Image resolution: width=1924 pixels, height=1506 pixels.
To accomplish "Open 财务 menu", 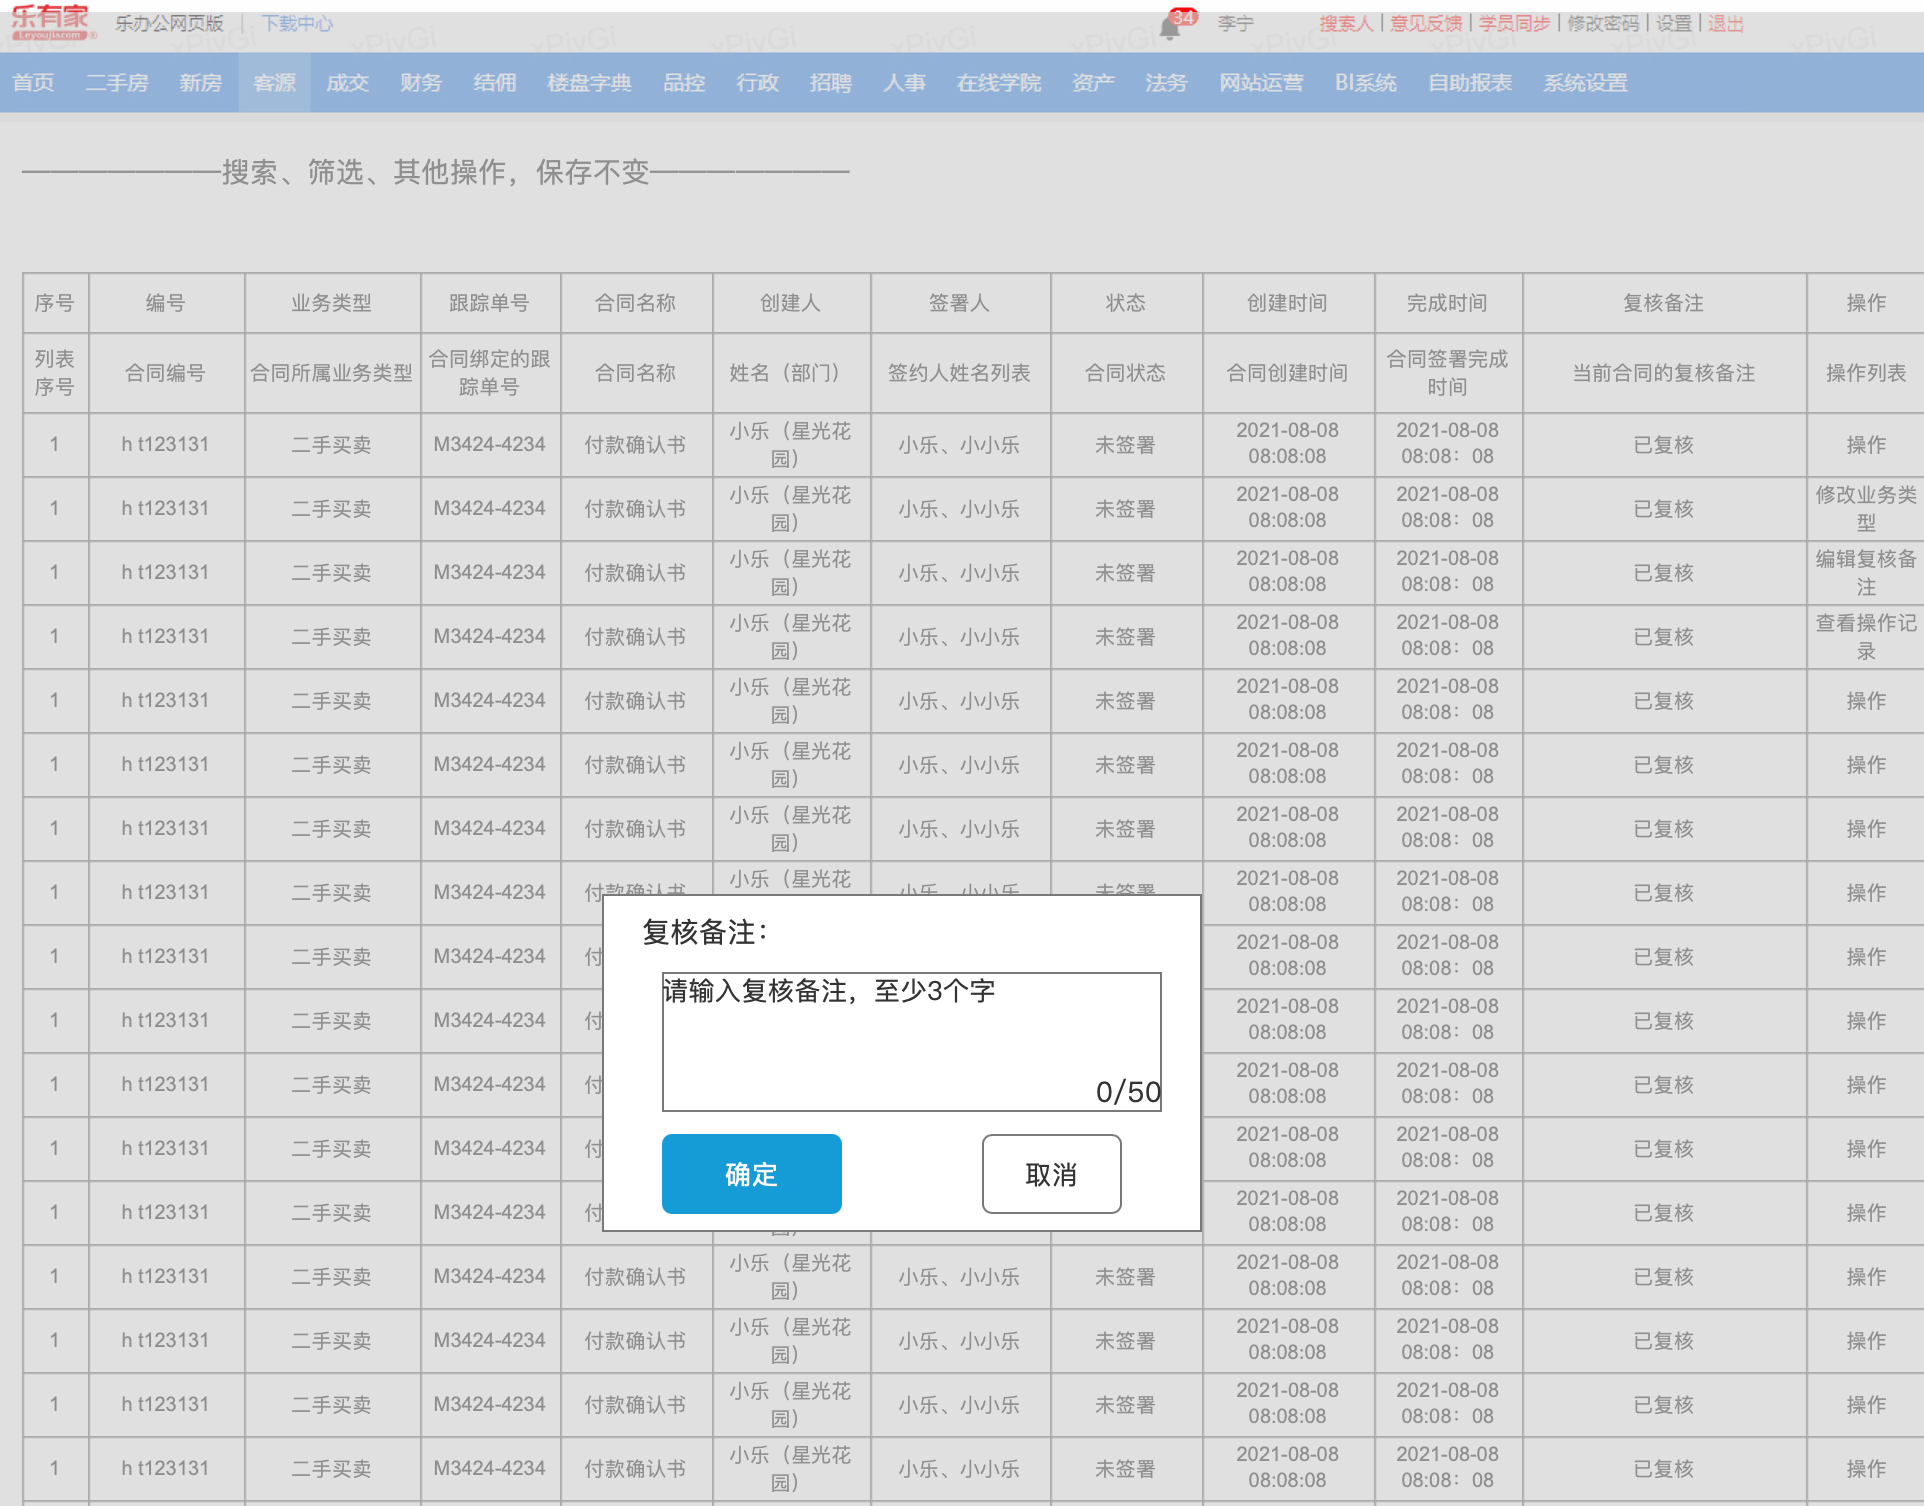I will (x=420, y=83).
